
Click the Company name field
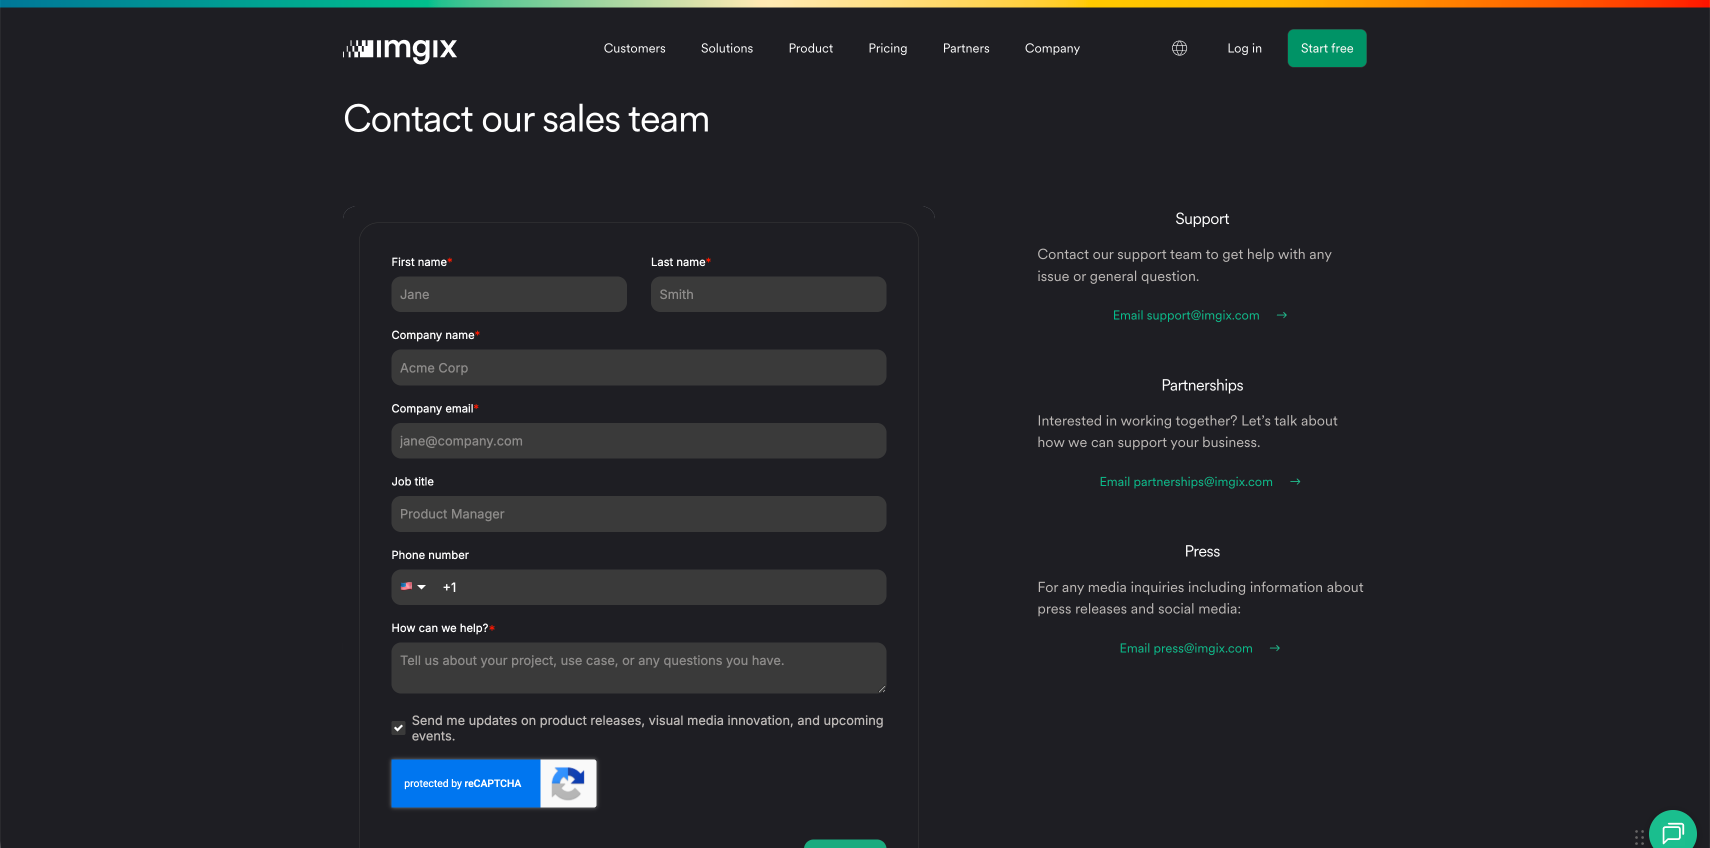pyautogui.click(x=639, y=368)
